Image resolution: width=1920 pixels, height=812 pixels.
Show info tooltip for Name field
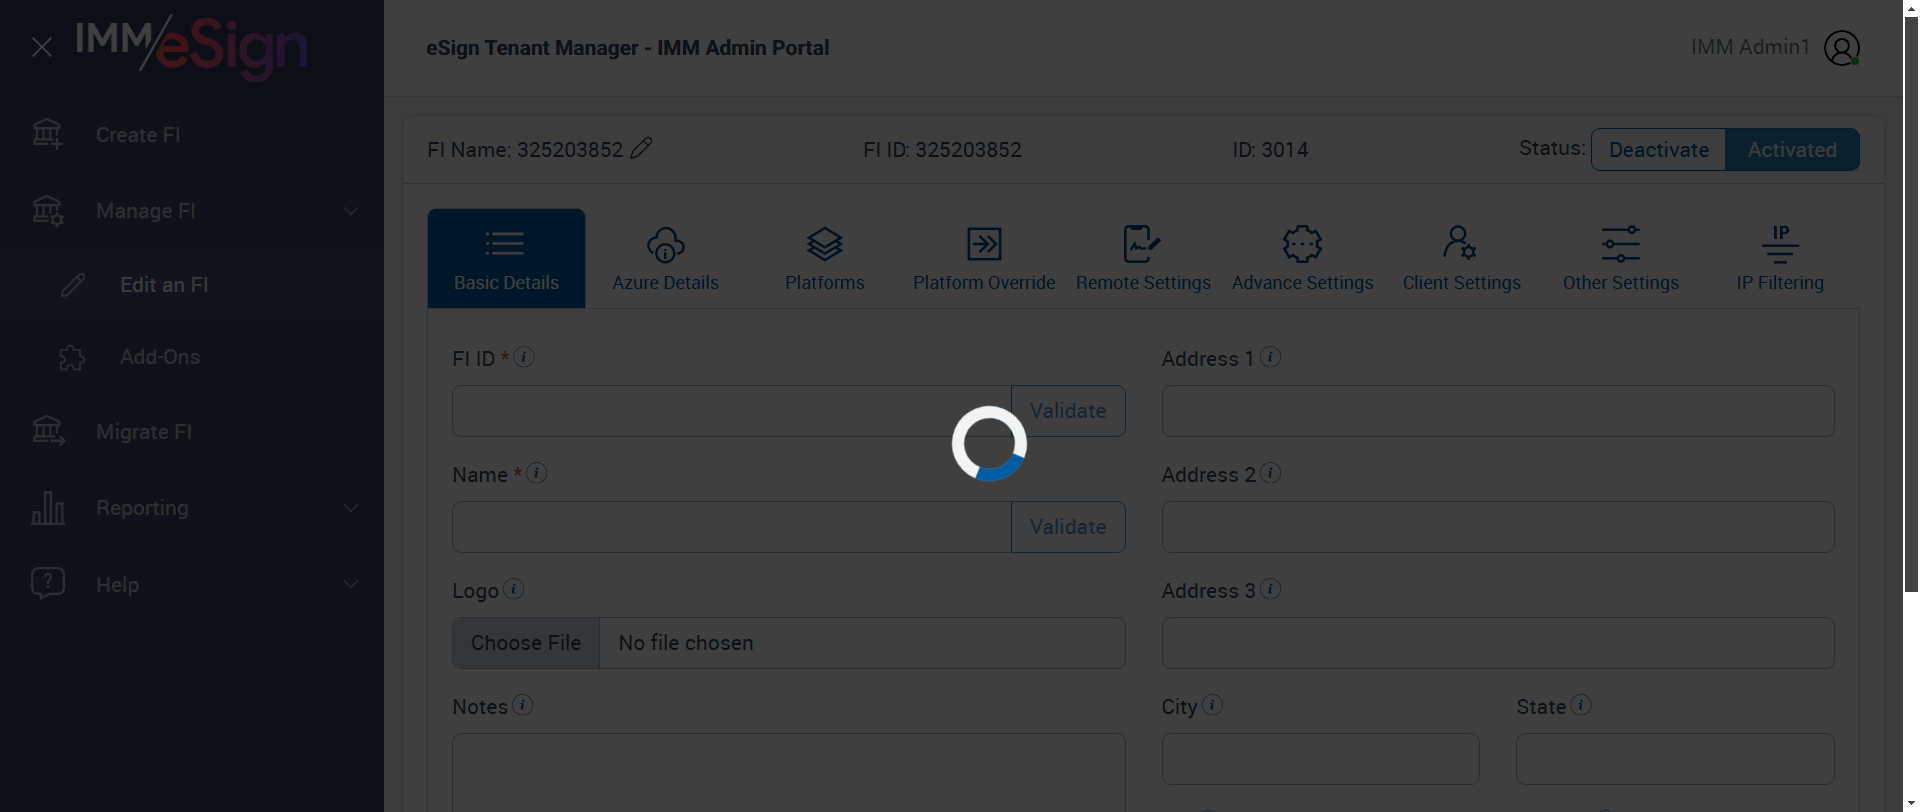[x=537, y=473]
